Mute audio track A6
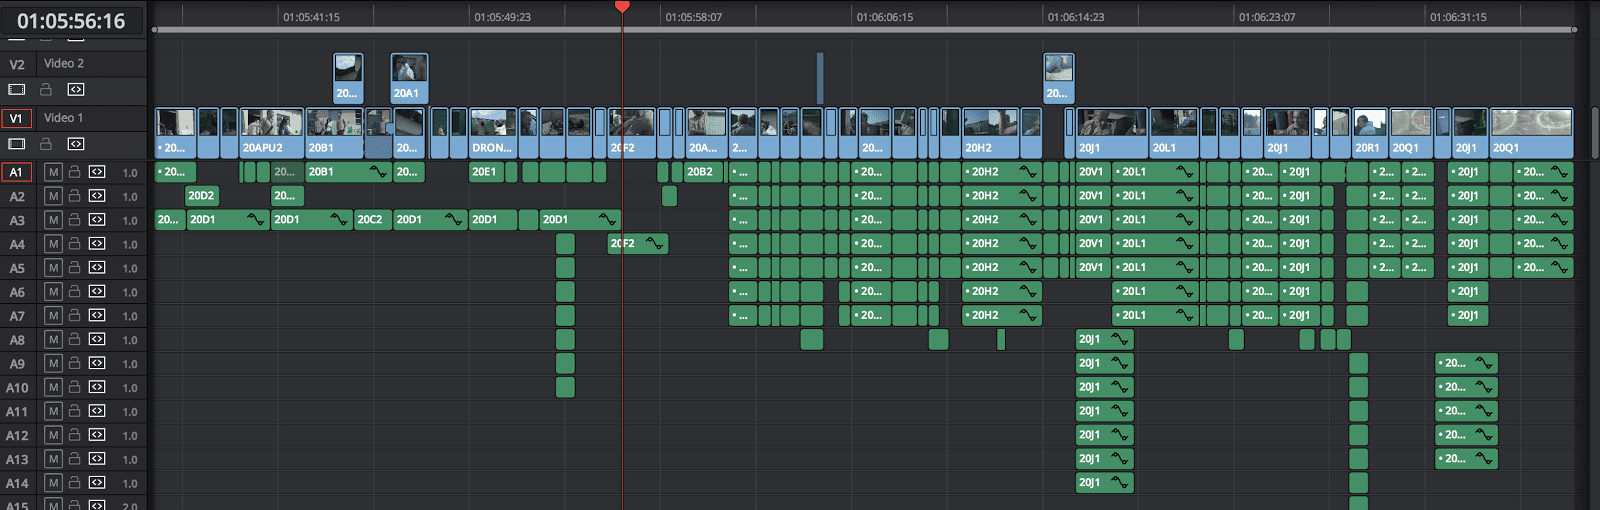The image size is (1600, 510). [x=54, y=292]
